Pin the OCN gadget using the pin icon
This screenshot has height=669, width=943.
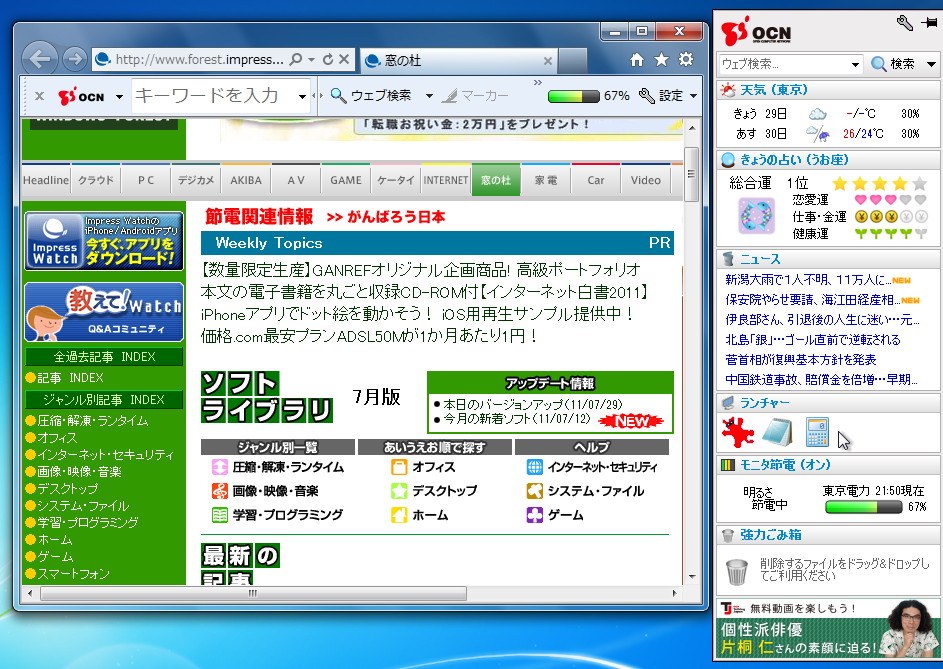(930, 22)
